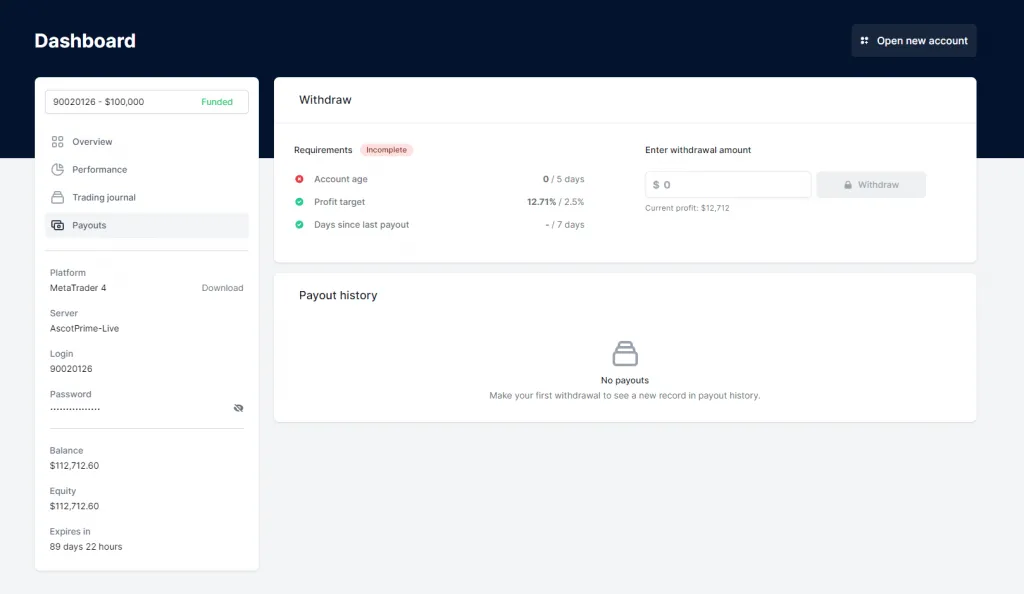Click the Download link for MetaTrader 4
The image size is (1024, 594).
[222, 288]
